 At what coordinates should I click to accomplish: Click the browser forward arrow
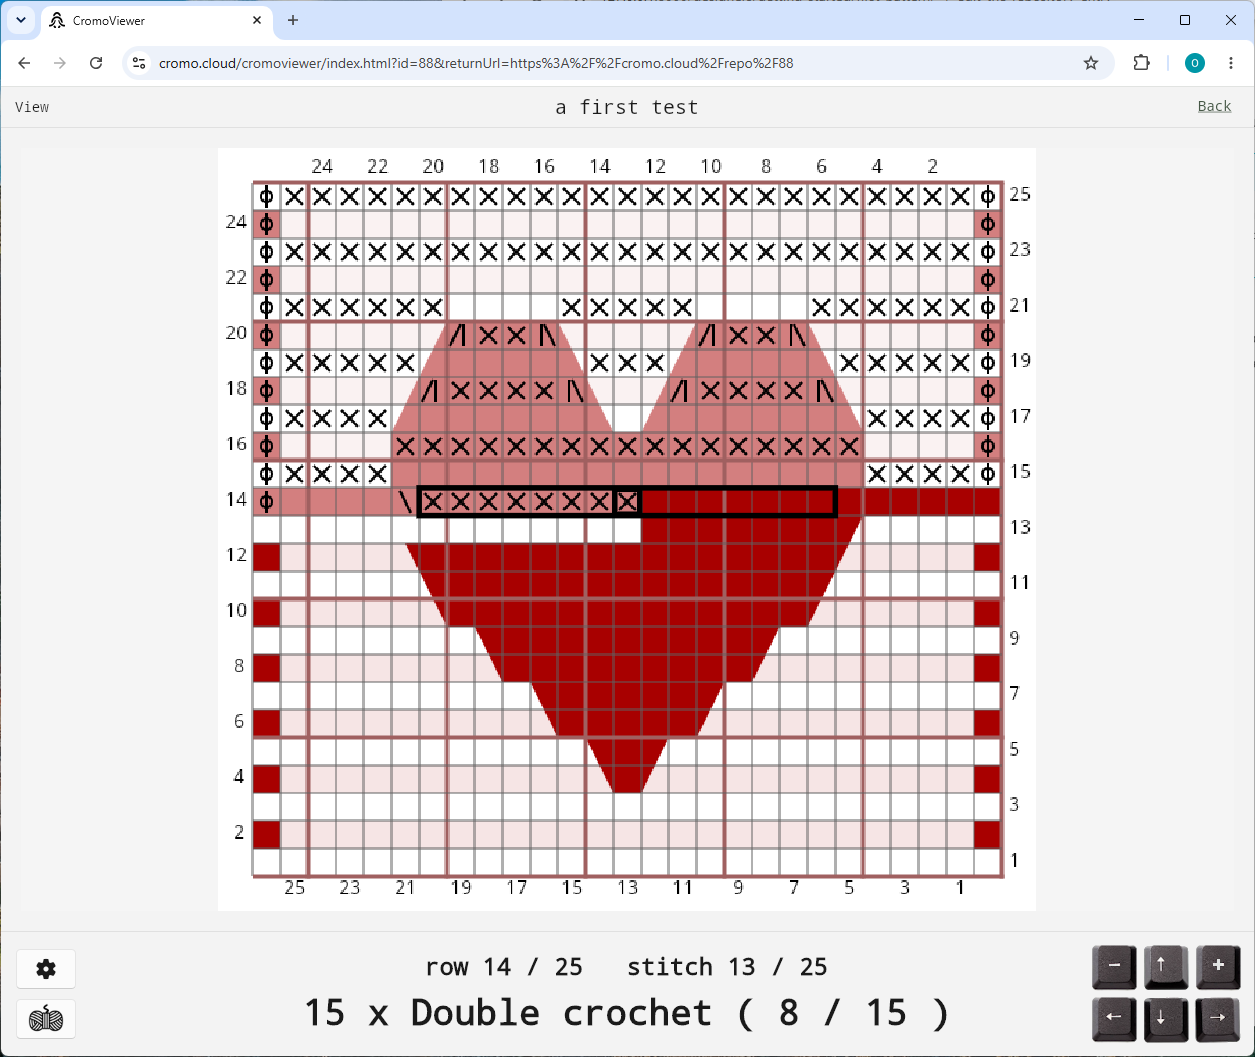click(60, 63)
